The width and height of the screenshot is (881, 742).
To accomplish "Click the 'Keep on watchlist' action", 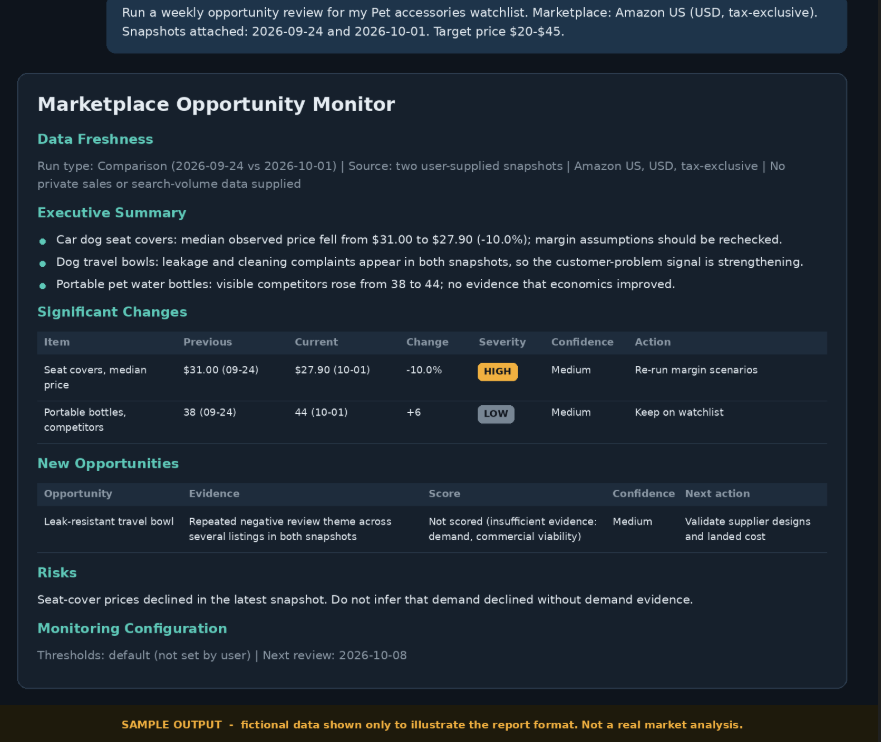I will pyautogui.click(x=679, y=413).
